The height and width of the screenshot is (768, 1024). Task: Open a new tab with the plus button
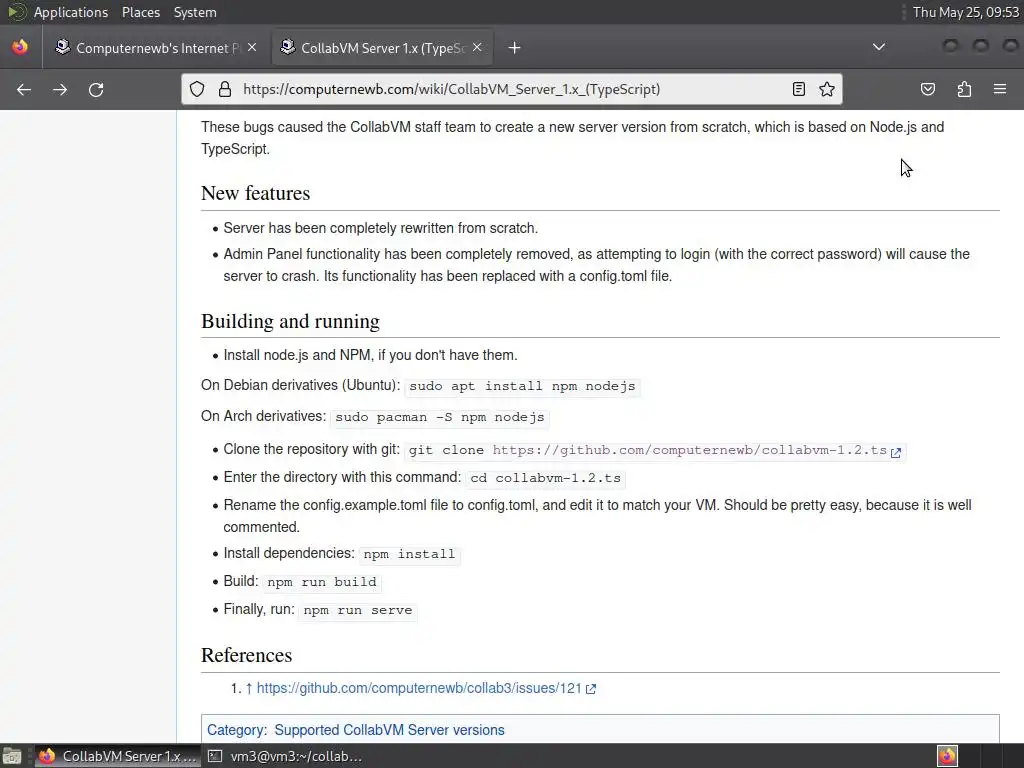pyautogui.click(x=515, y=48)
